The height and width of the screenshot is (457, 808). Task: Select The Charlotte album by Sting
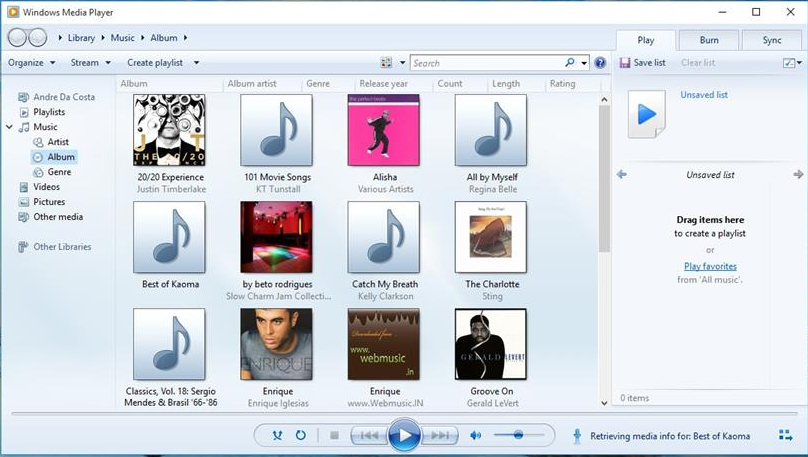tap(491, 237)
